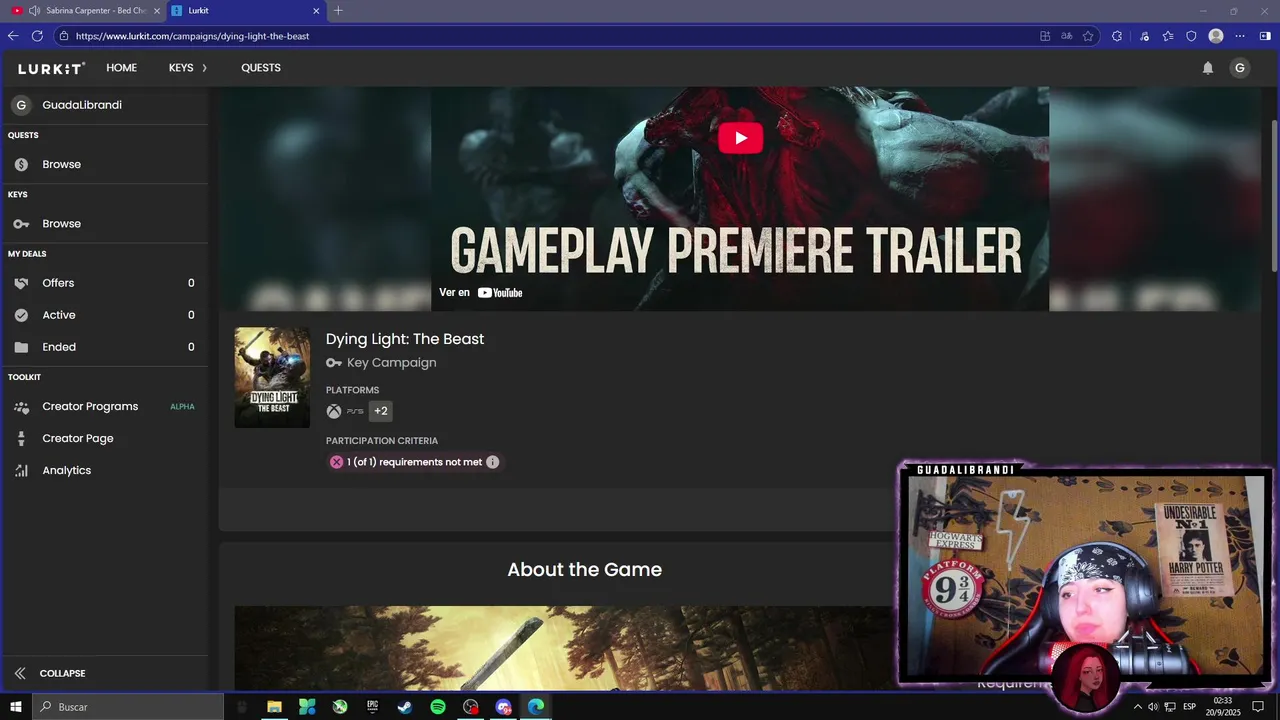Open the volume control in system tray
Viewport: 1280px width, 720px height.
[x=1153, y=707]
